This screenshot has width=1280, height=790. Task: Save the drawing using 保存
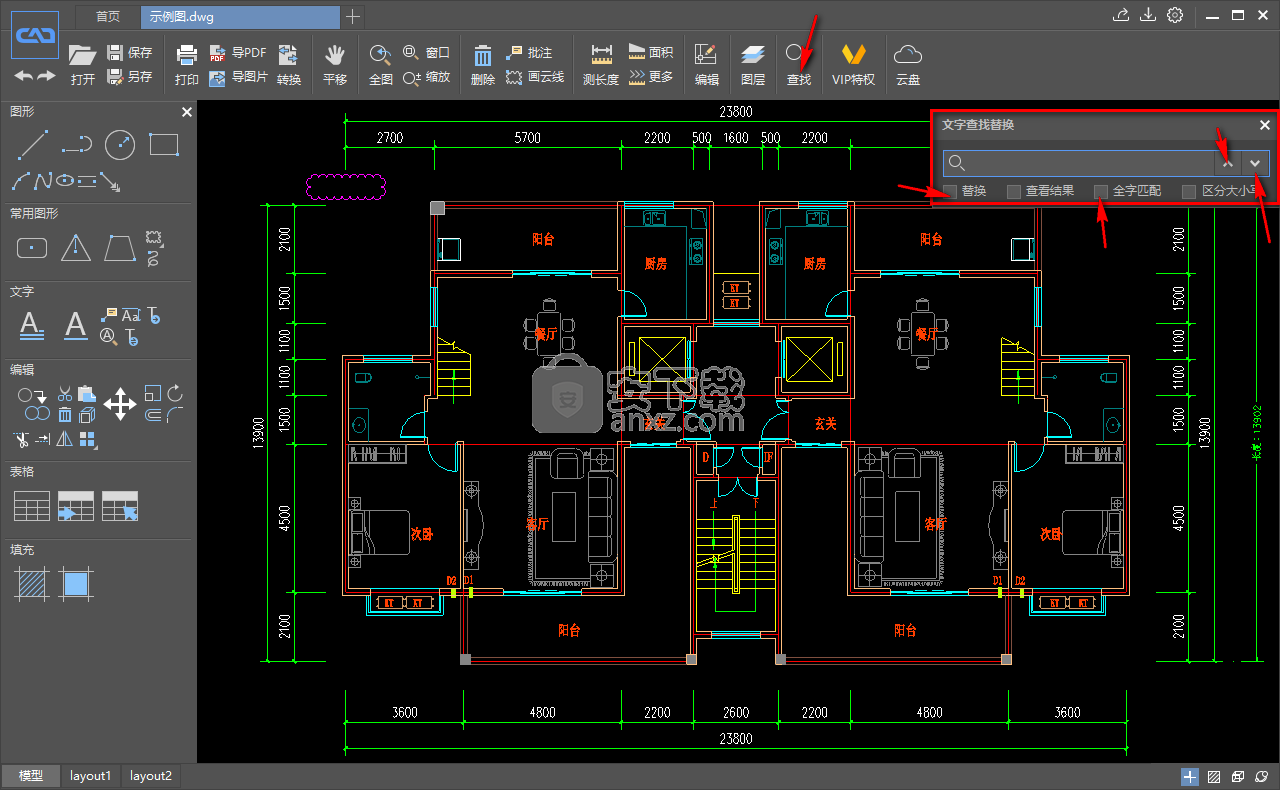pos(130,53)
